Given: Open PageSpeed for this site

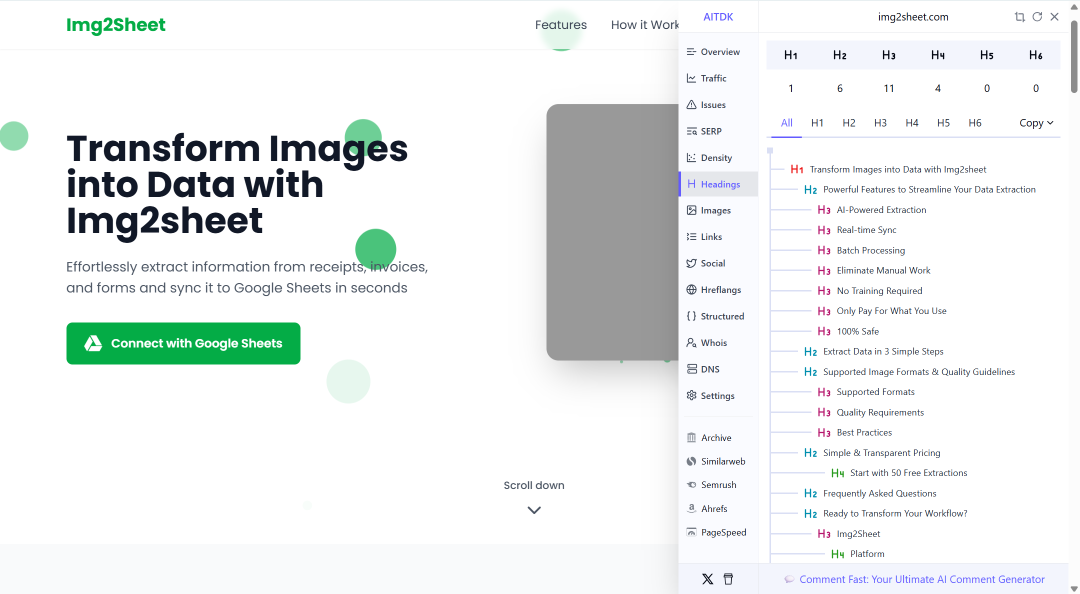Looking at the screenshot, I should [718, 532].
